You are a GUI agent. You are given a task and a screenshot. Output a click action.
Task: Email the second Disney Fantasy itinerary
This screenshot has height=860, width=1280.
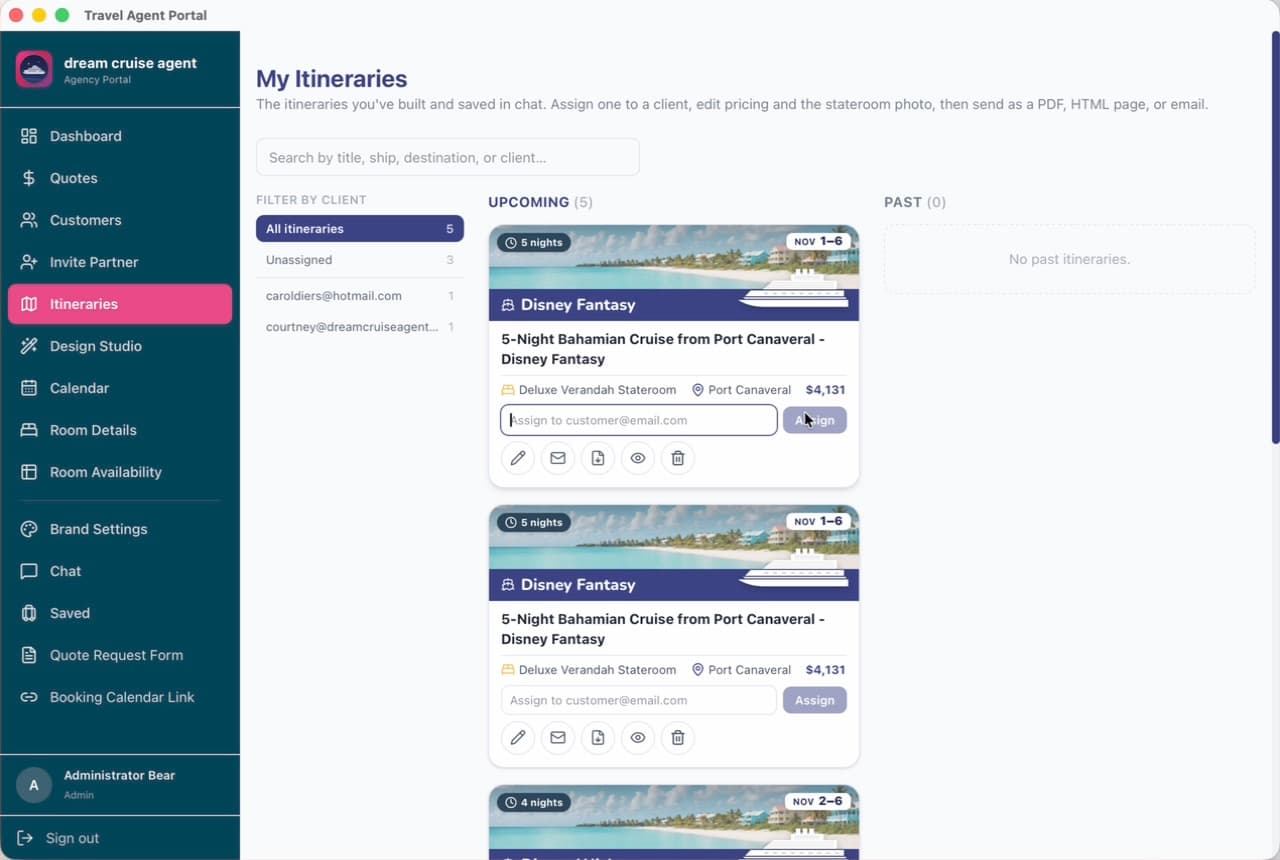558,738
